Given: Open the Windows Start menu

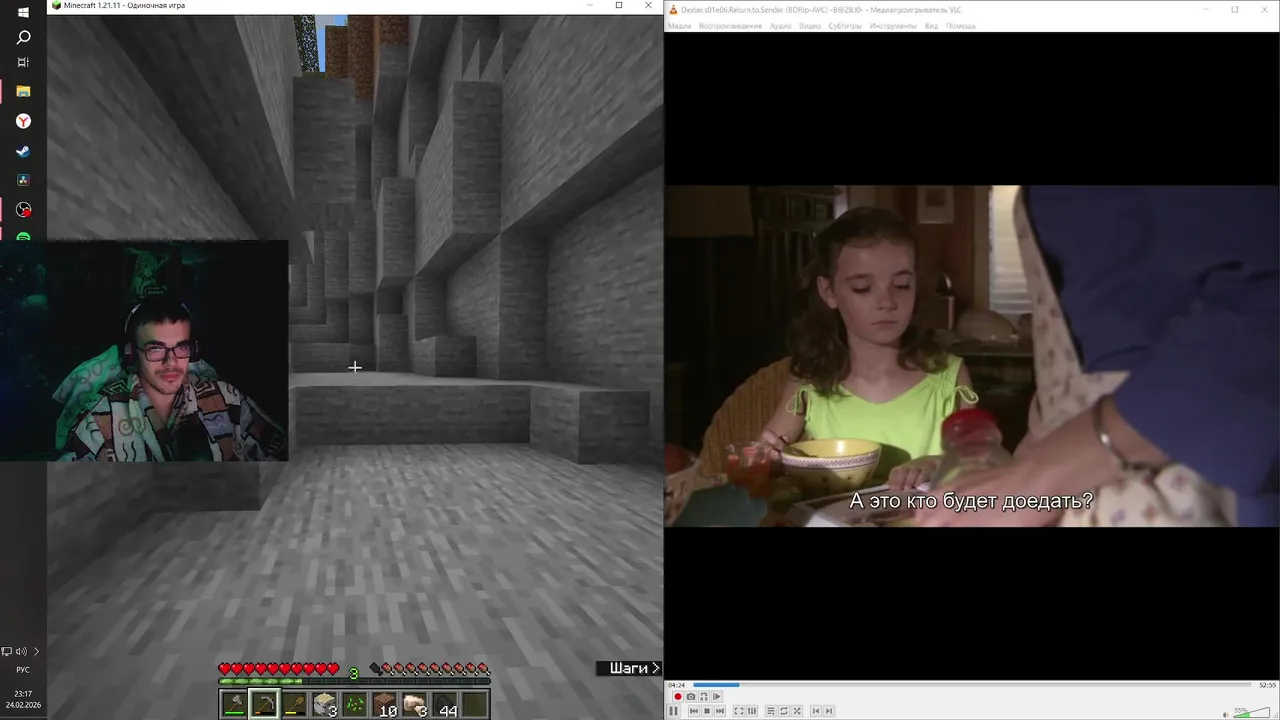Looking at the screenshot, I should [23, 12].
